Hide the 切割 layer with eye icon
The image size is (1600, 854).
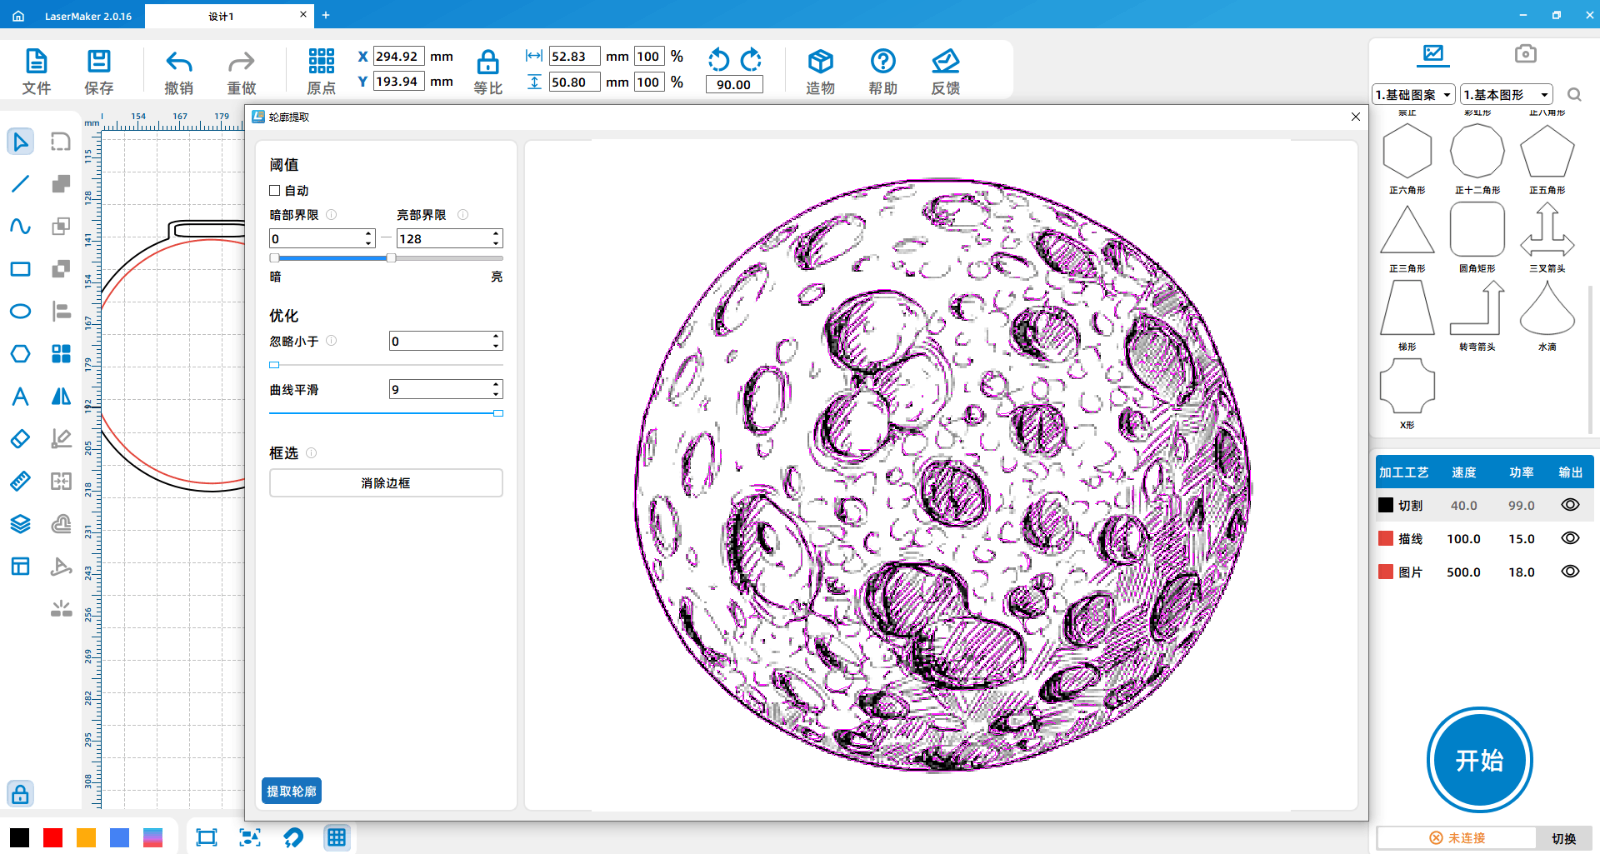(x=1570, y=505)
